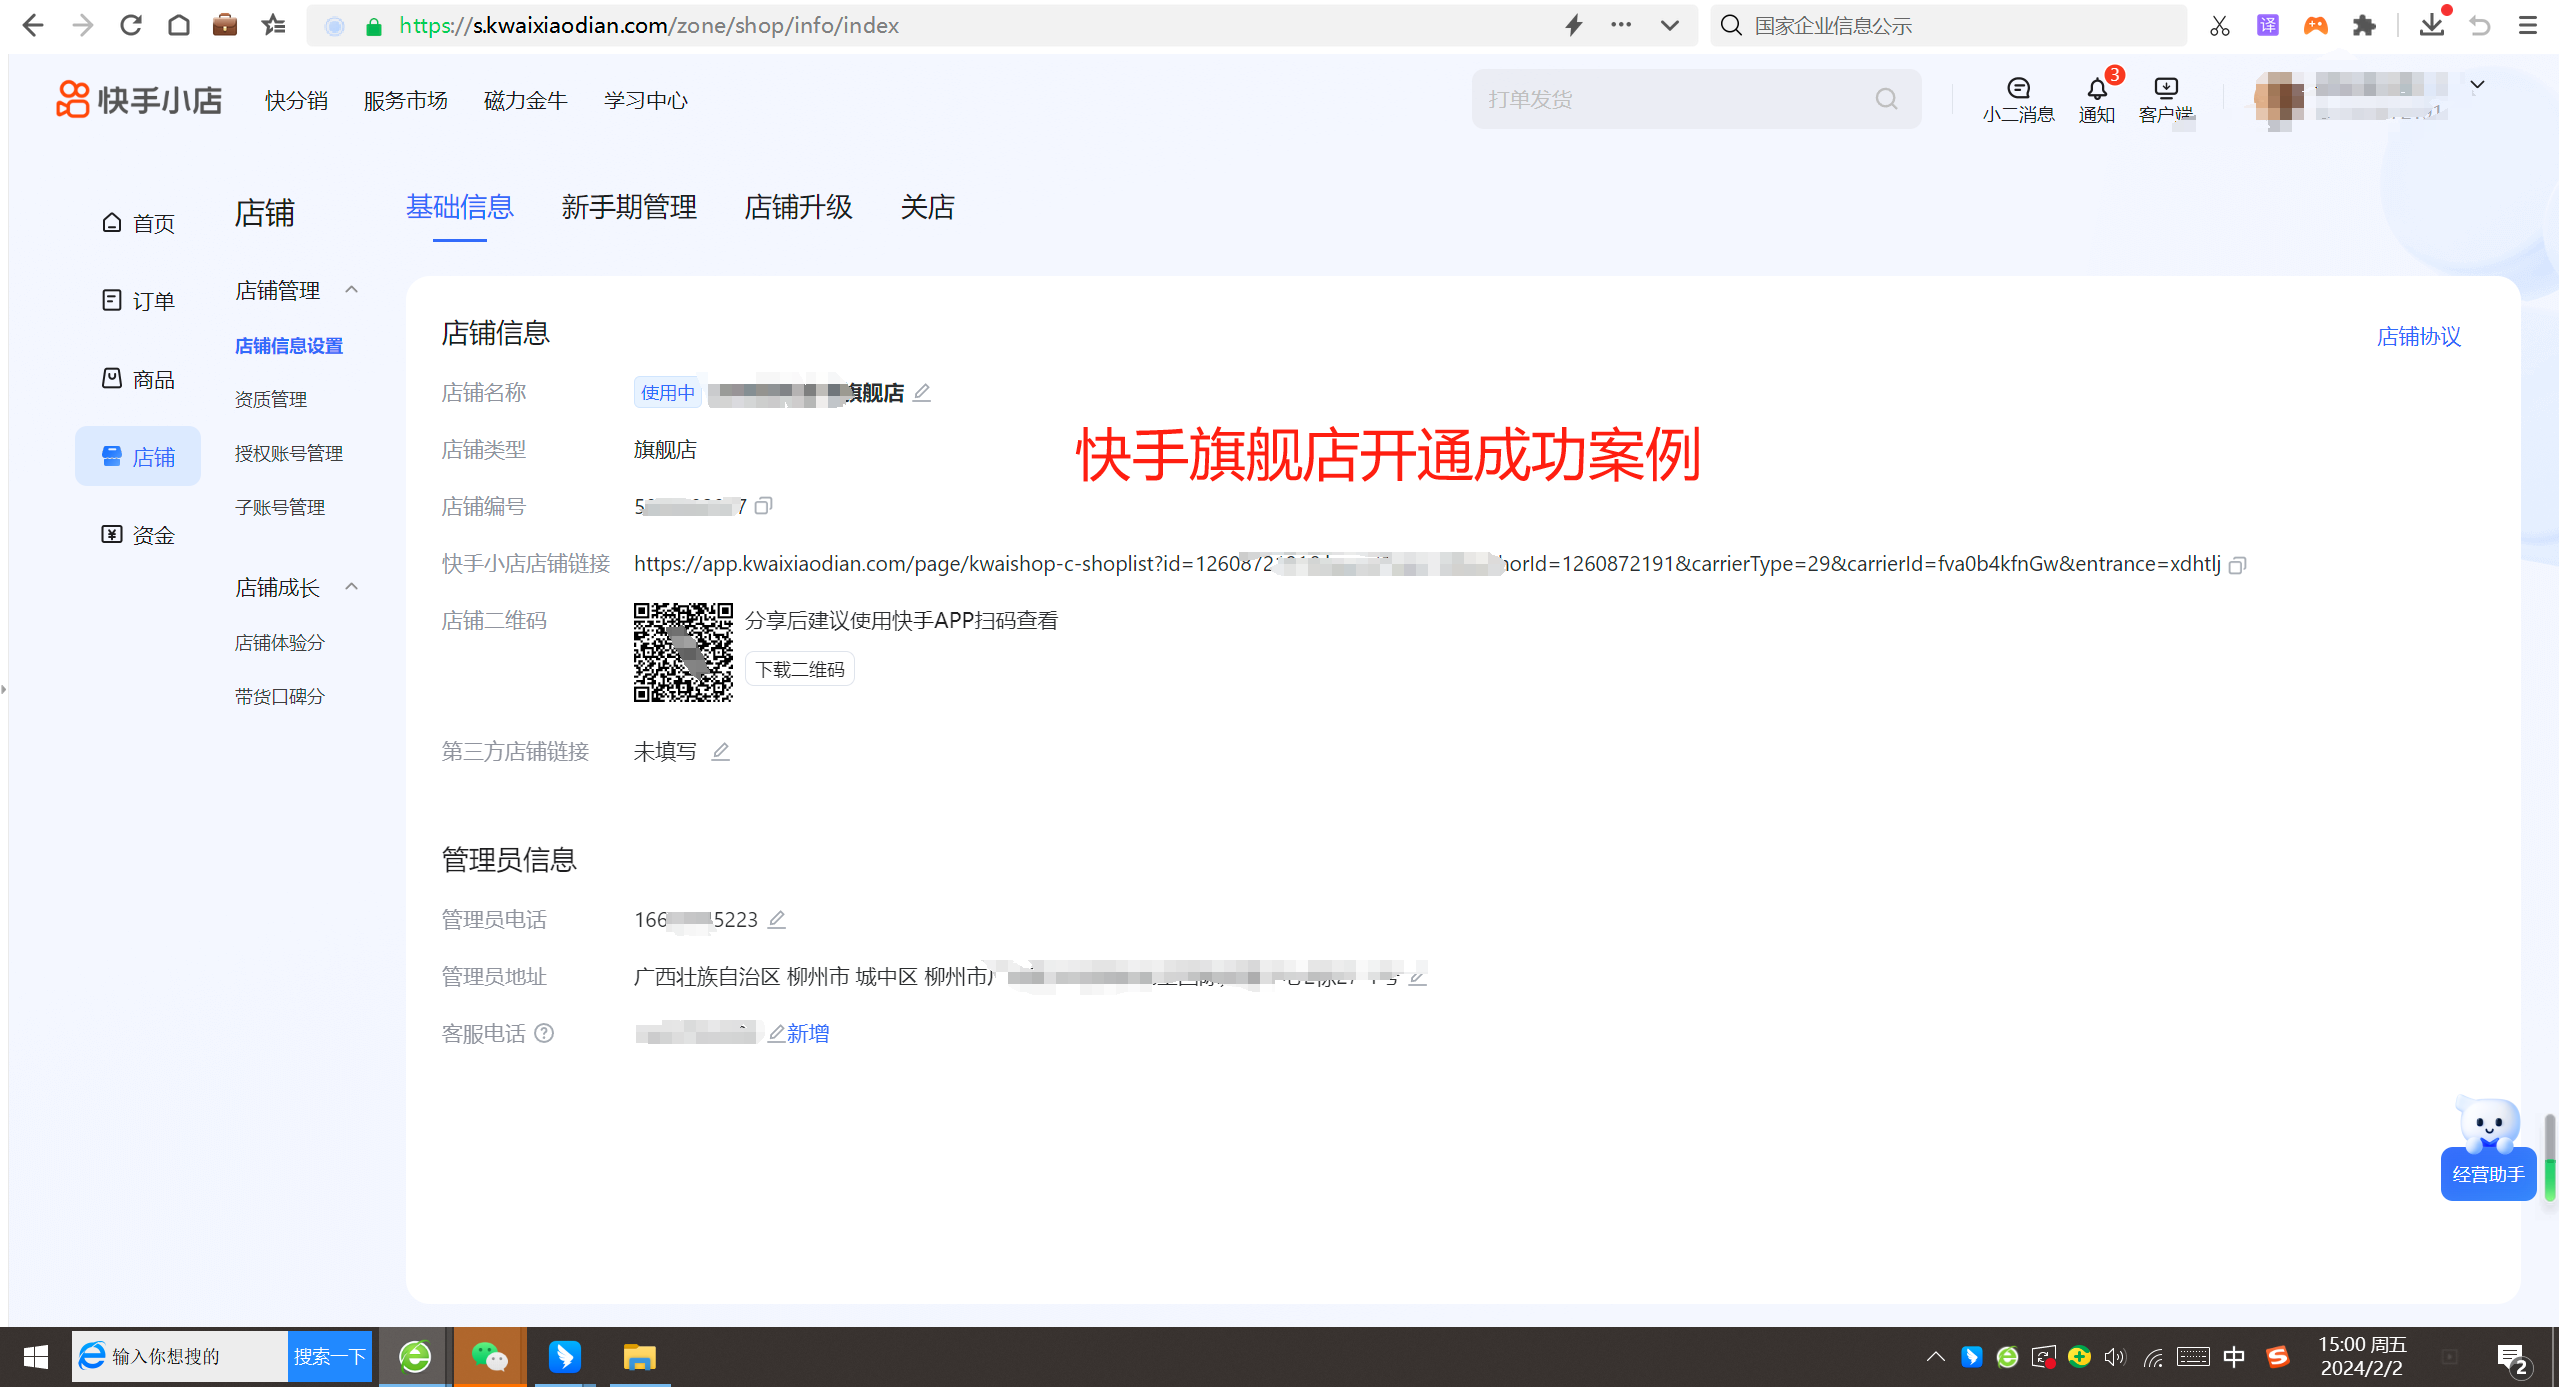Open the puzzle extensions icon
The image size is (2559, 1387).
2364,25
